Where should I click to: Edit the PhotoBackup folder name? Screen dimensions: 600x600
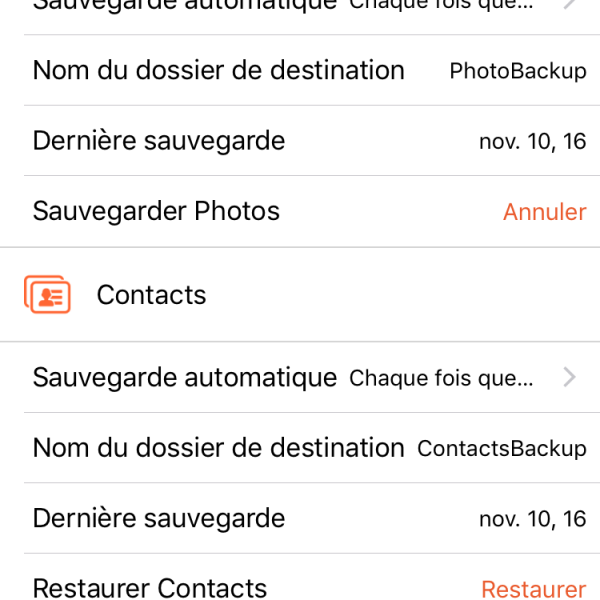[517, 71]
